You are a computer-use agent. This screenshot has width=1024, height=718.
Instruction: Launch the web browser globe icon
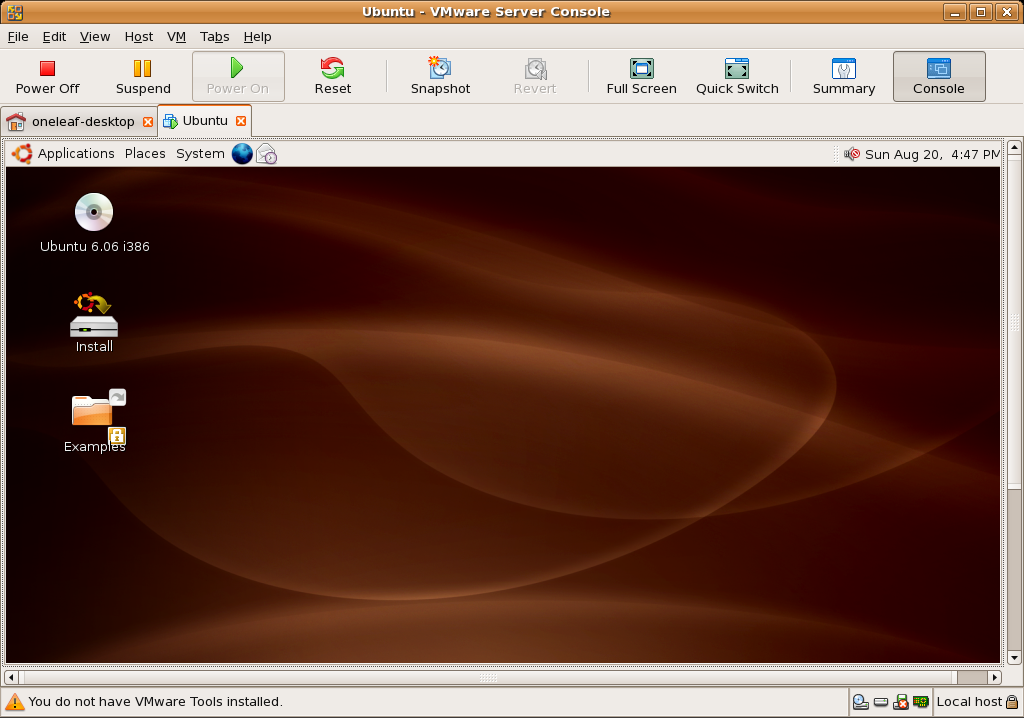242,154
